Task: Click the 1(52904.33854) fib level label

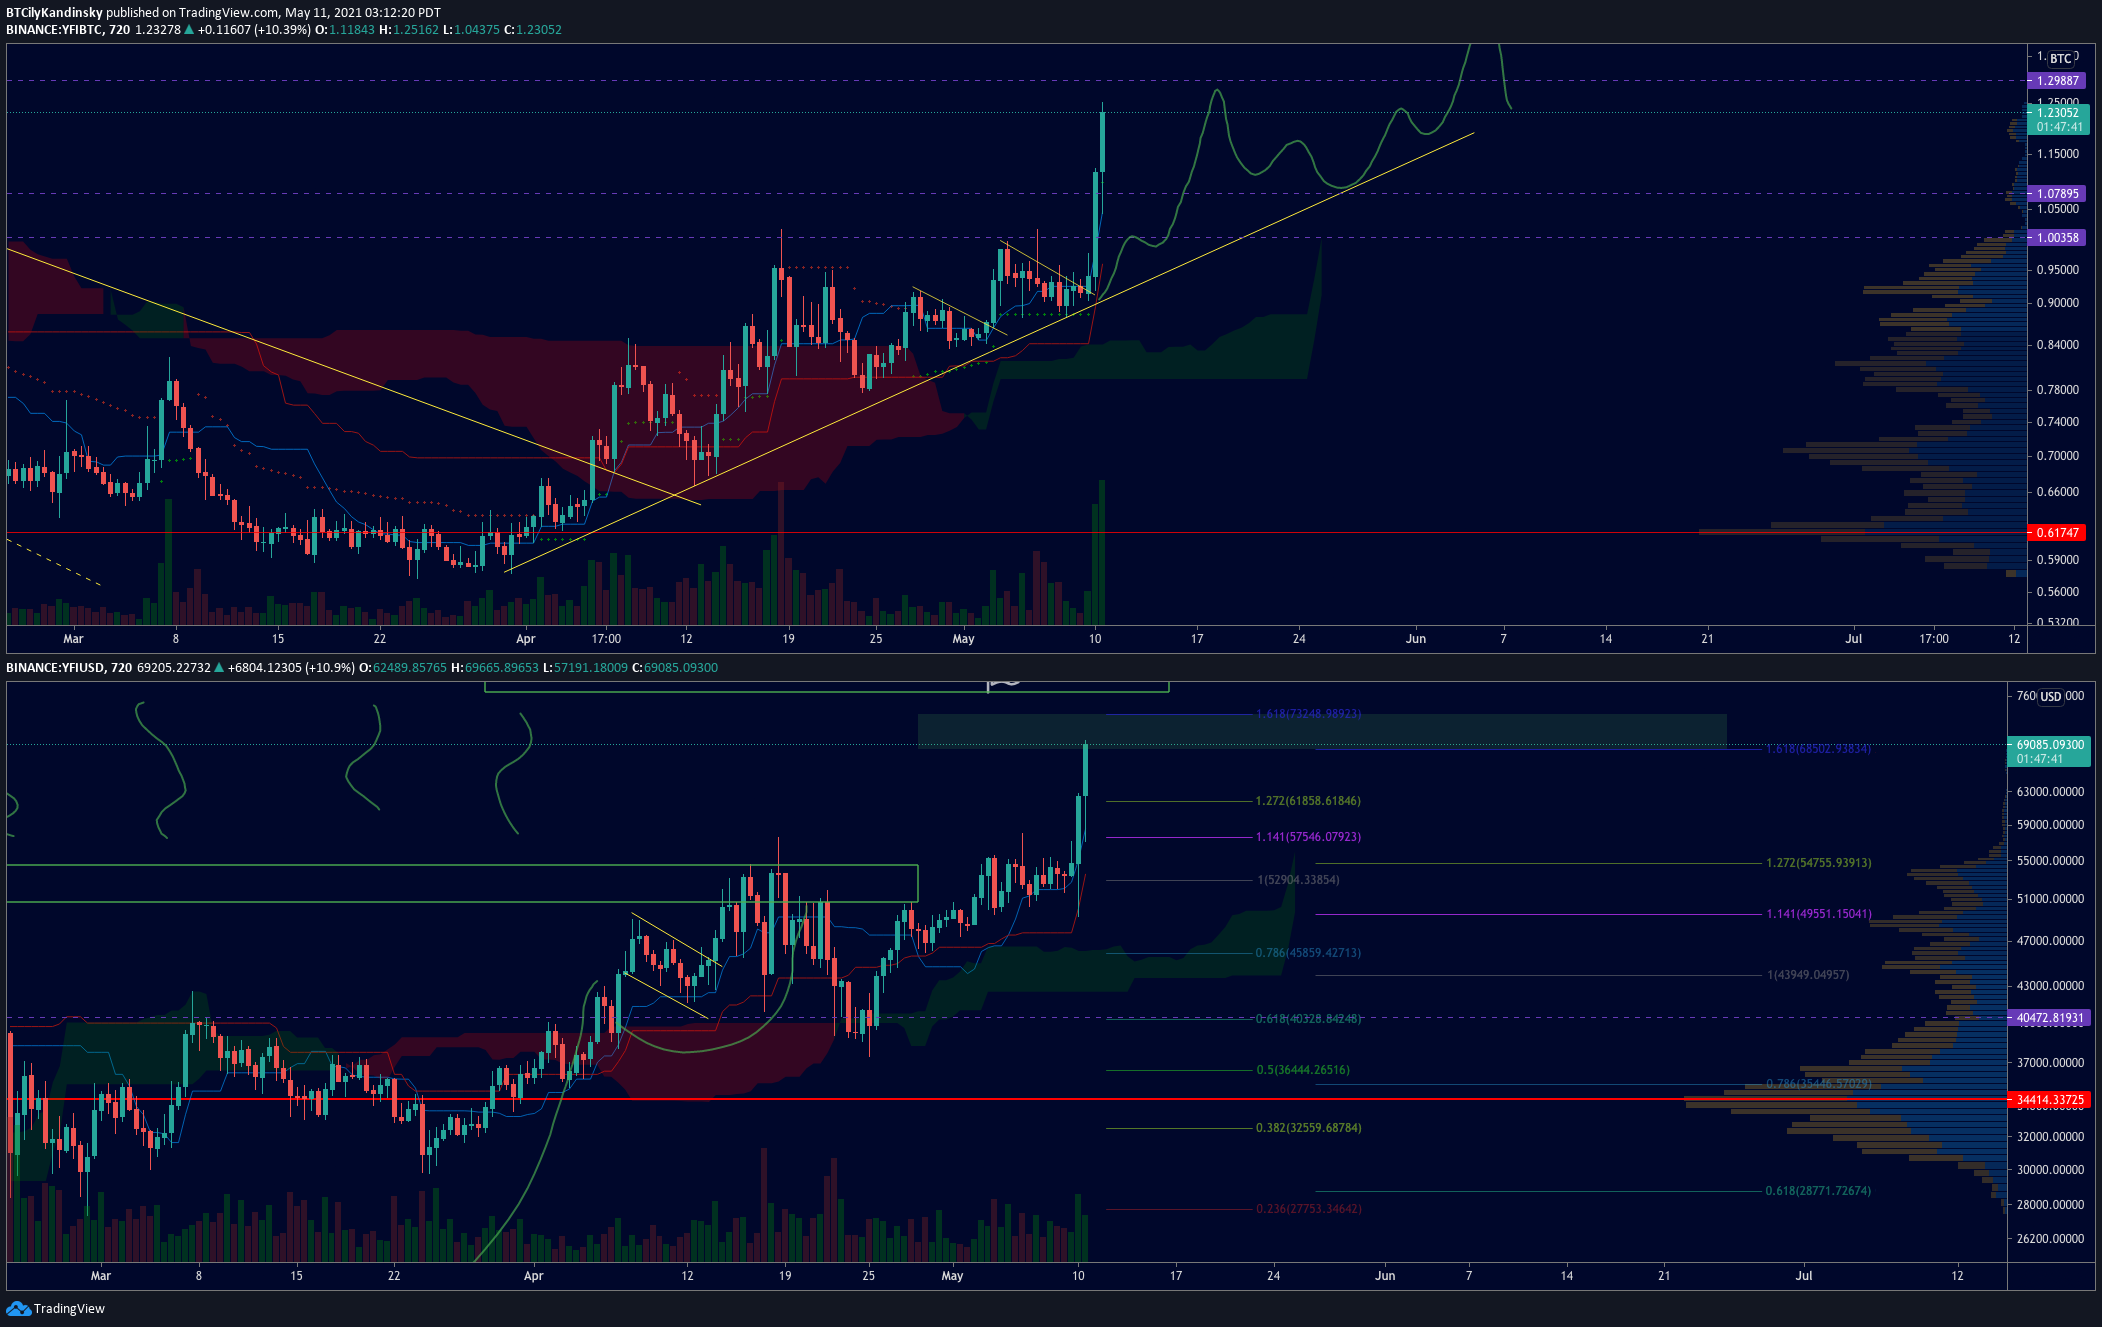Action: tap(1298, 880)
